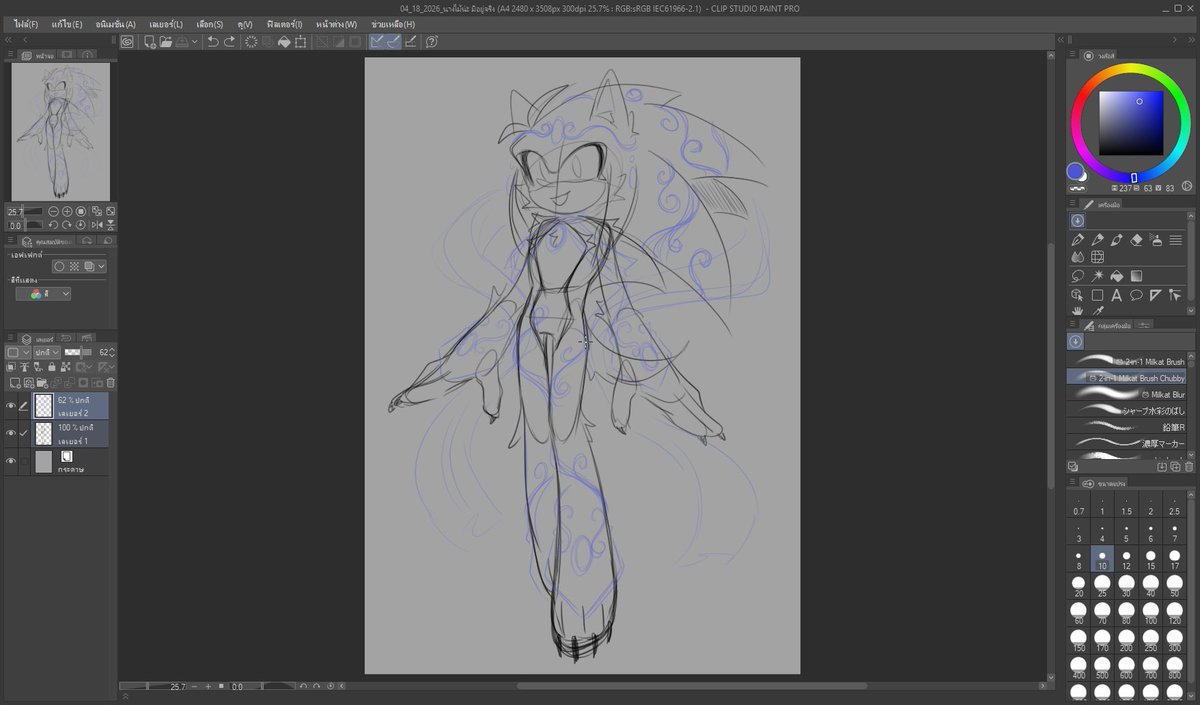Open the menu labelled (V)
This screenshot has height=705, width=1200.
pos(245,24)
